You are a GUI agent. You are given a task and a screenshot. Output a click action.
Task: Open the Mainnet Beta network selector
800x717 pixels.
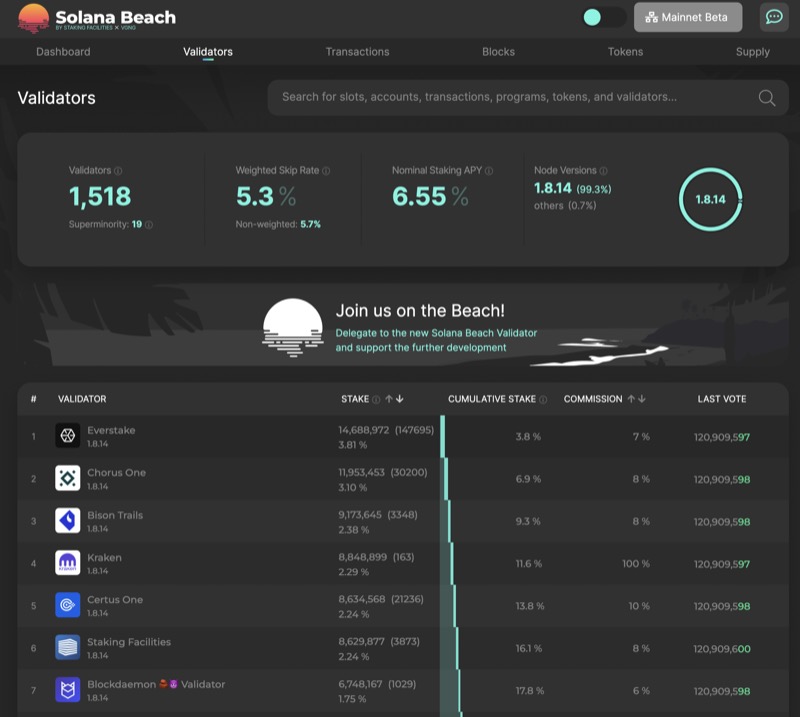688,17
